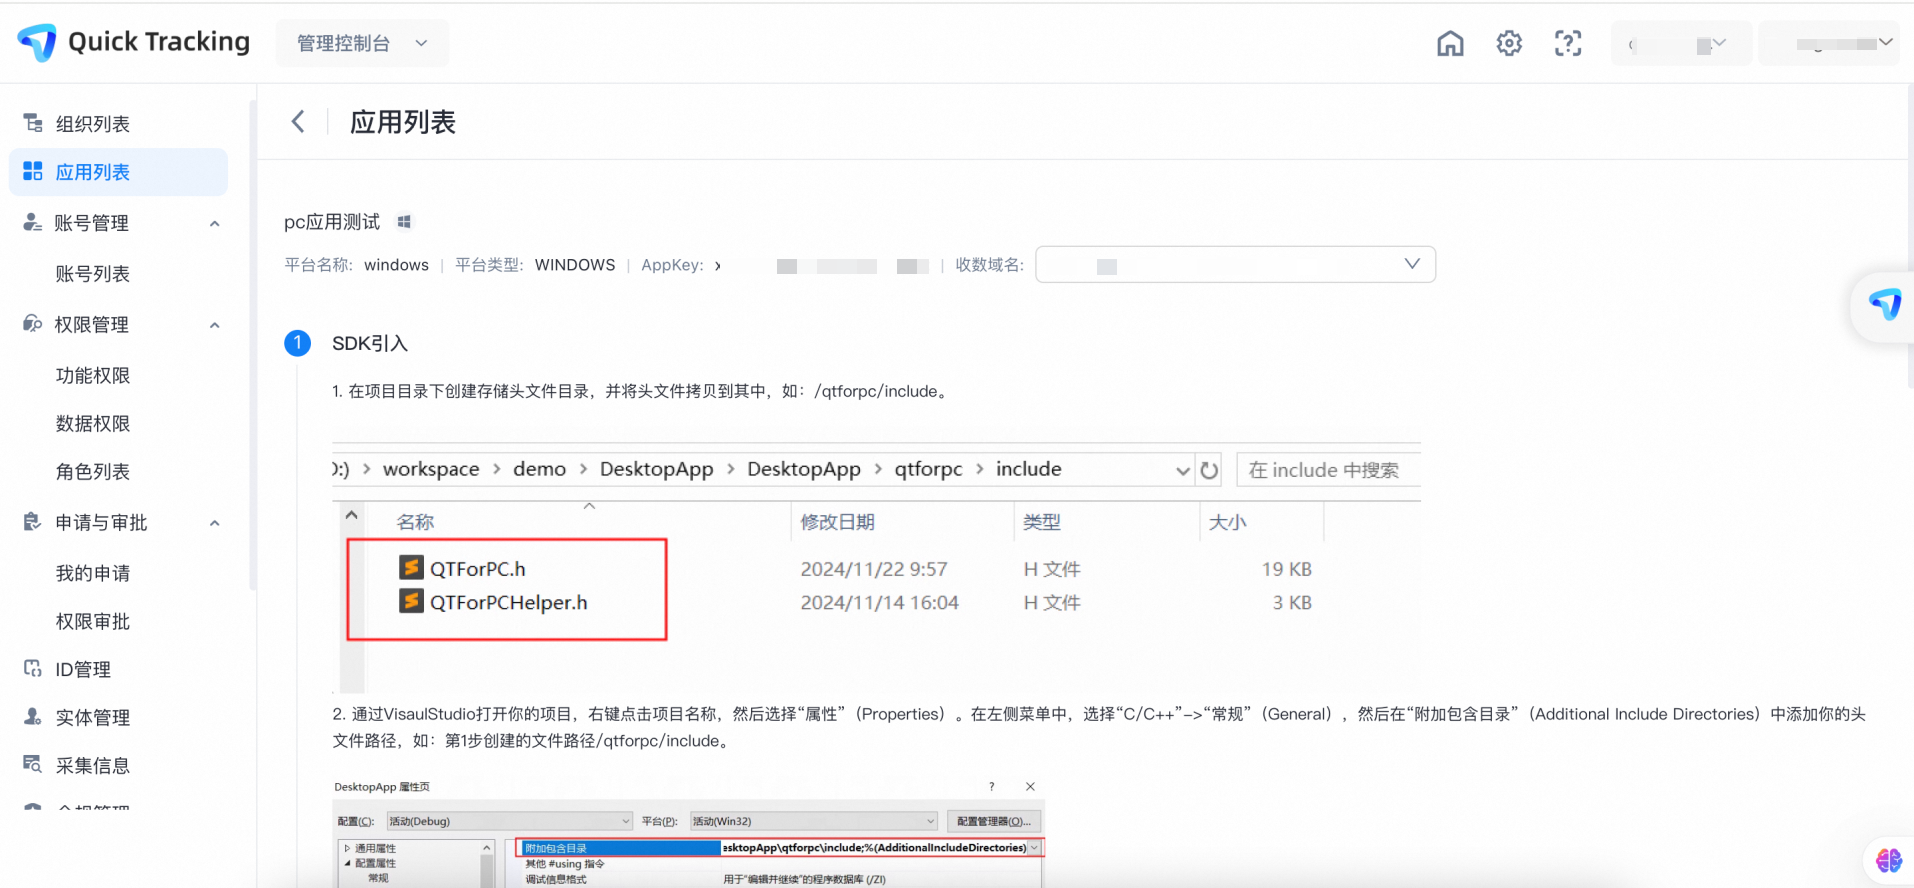Screen dimensions: 1914x888
Task: Open settings gear icon in header
Action: tap(1509, 43)
